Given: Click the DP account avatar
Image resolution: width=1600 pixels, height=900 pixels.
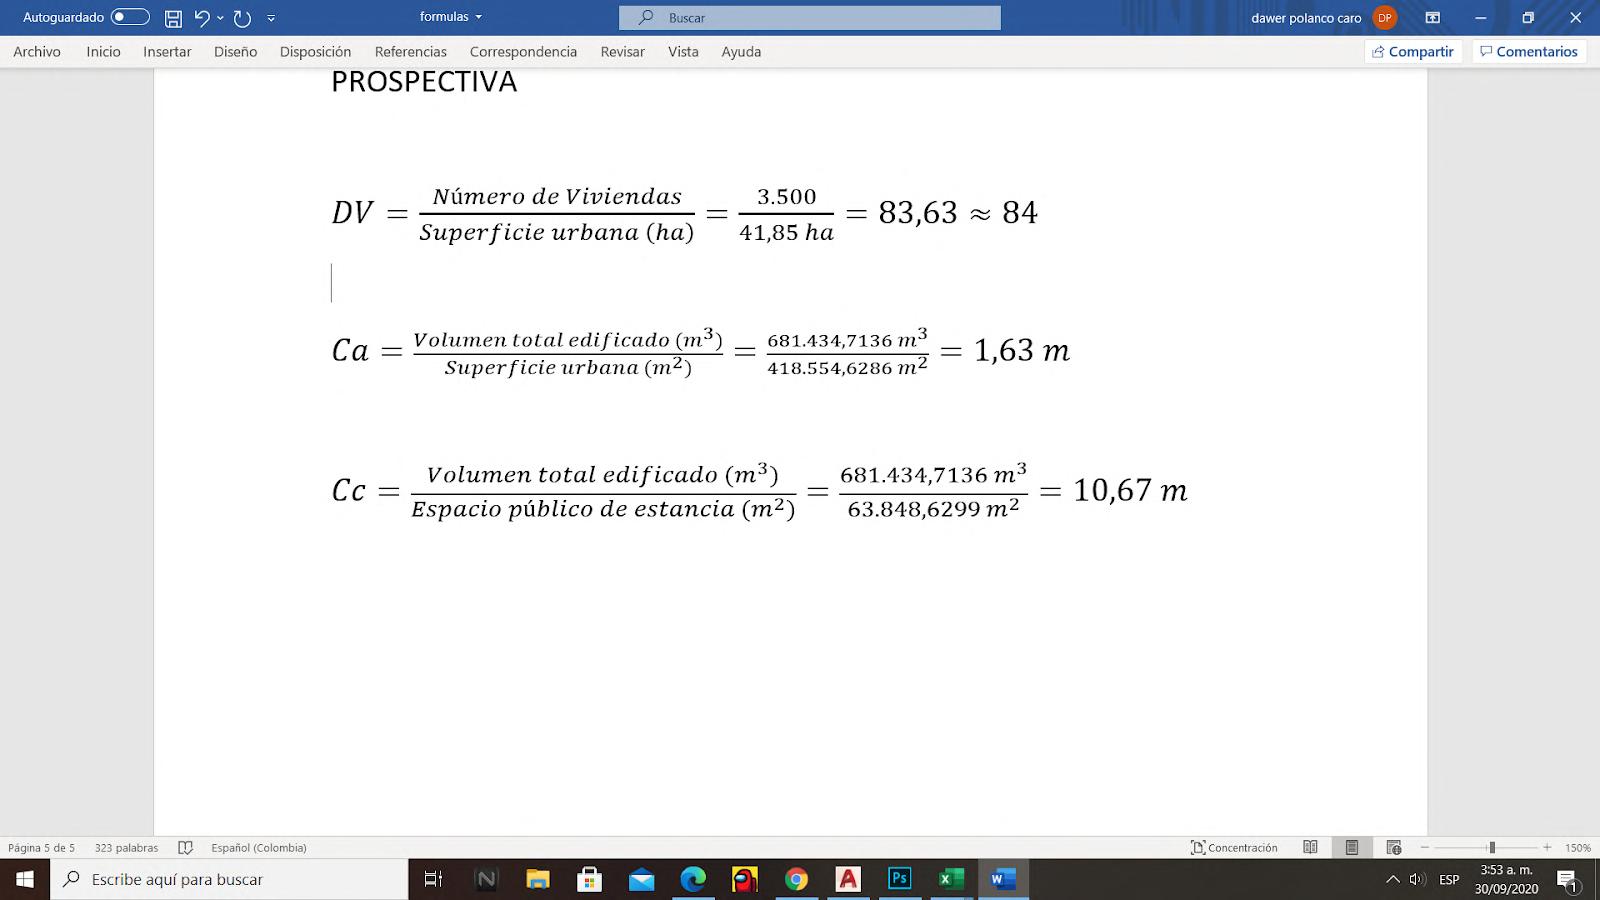Looking at the screenshot, I should (x=1385, y=18).
